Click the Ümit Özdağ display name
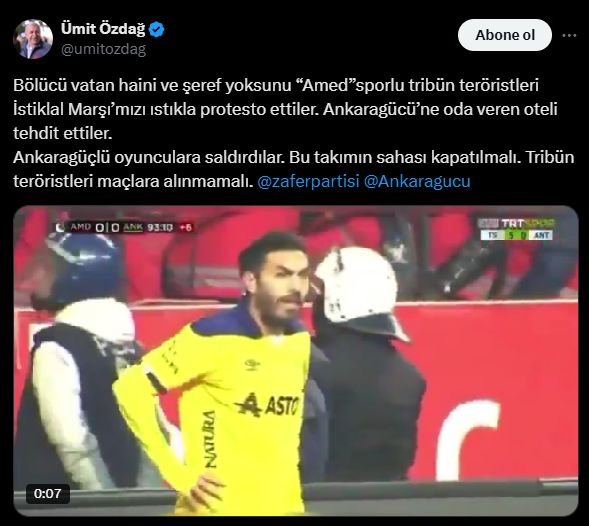Viewport: 589px width, 526px height. [x=103, y=29]
